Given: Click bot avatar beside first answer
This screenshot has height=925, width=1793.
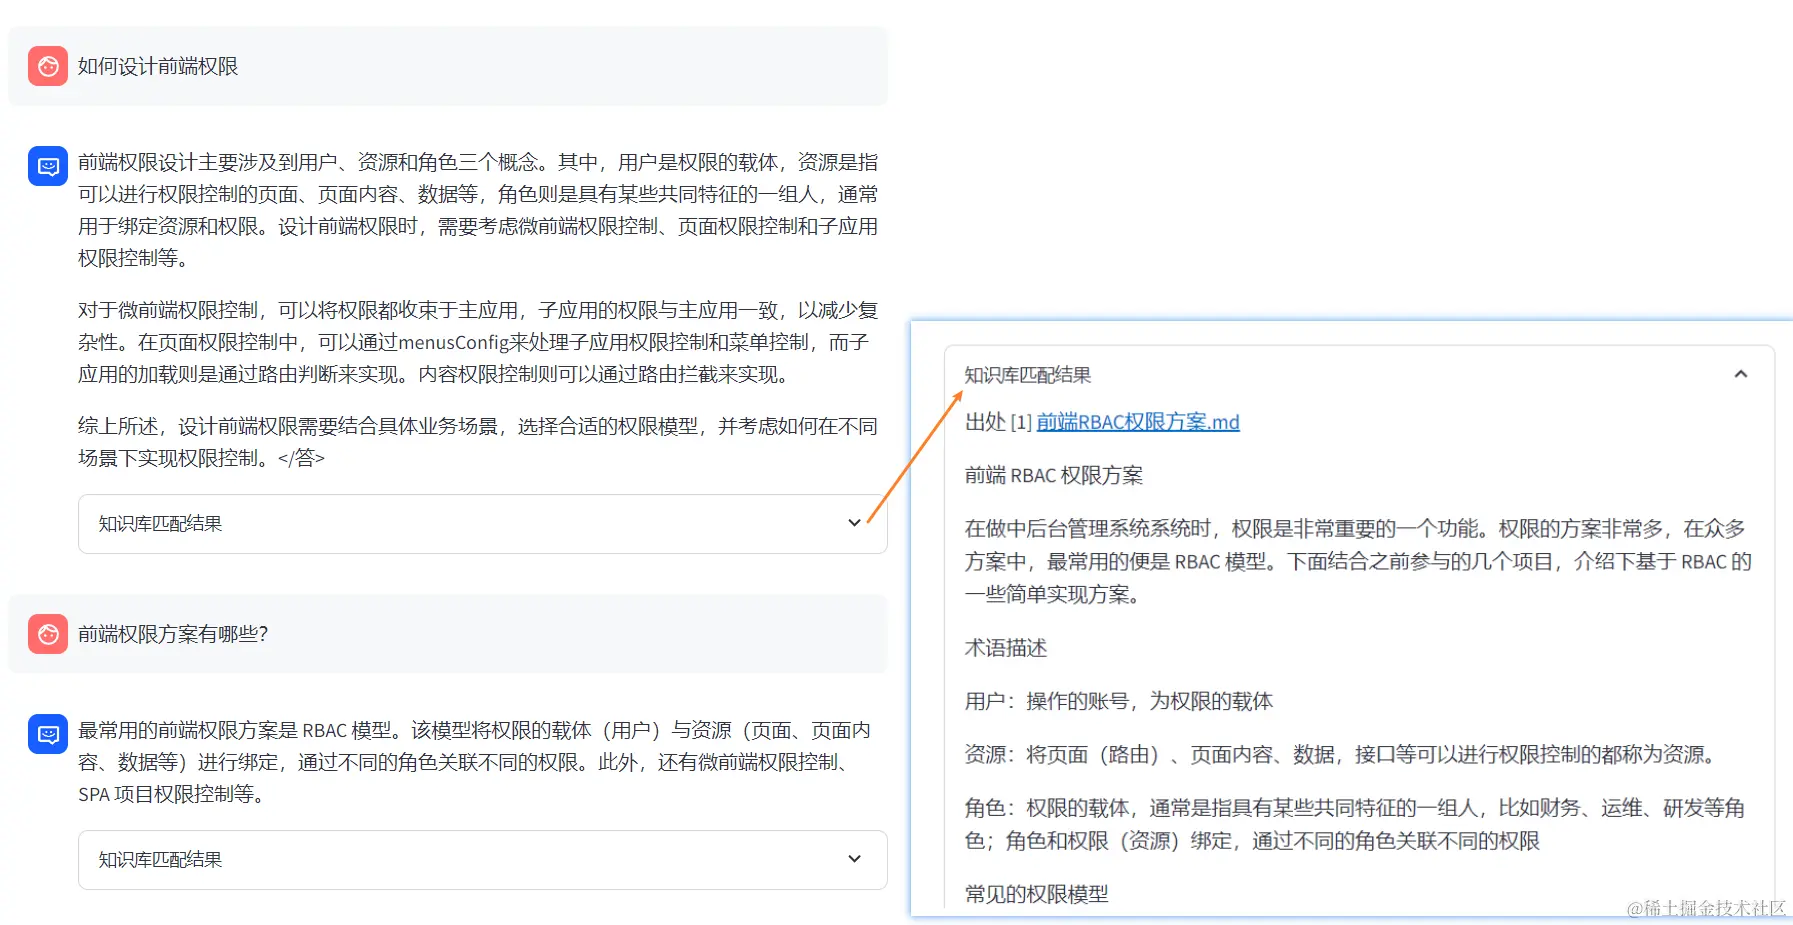Looking at the screenshot, I should coord(48,166).
